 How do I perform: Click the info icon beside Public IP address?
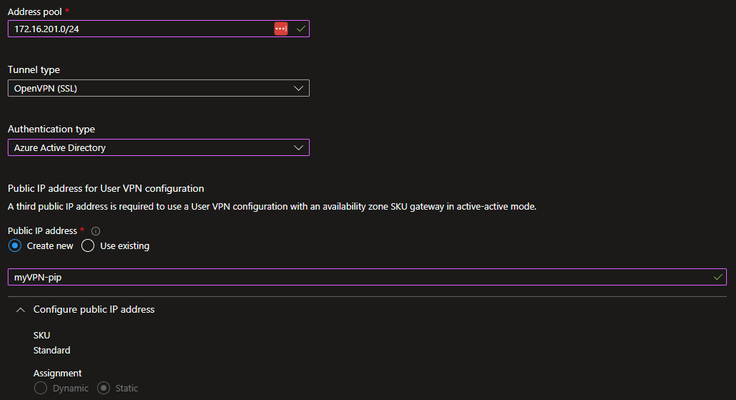coord(95,231)
